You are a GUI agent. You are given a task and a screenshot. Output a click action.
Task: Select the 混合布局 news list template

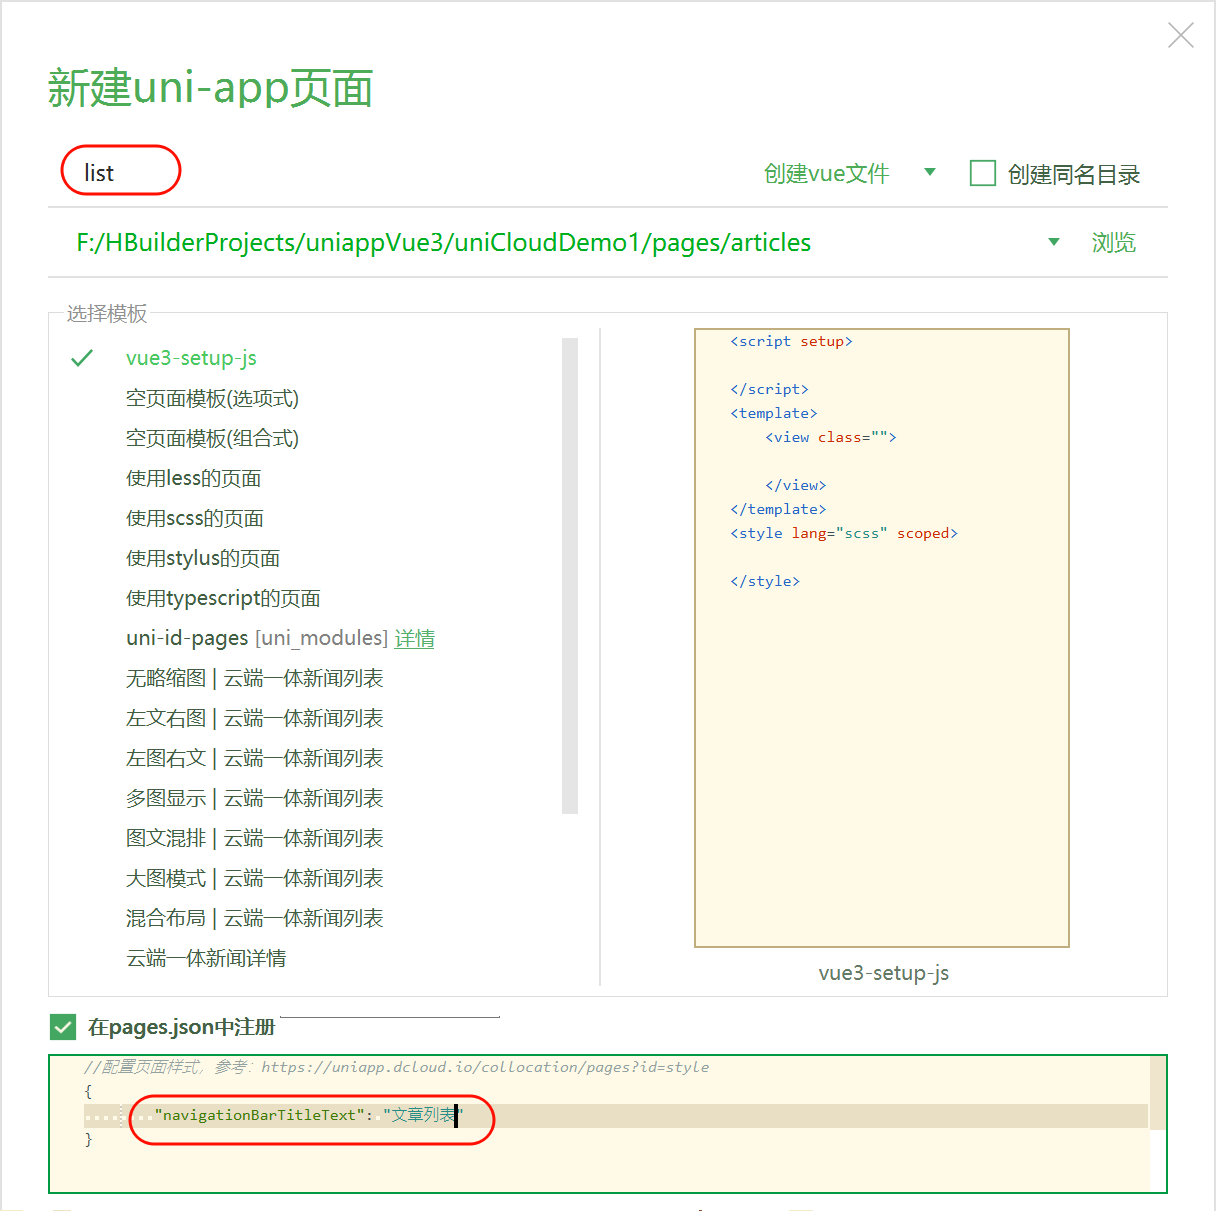coord(253,918)
